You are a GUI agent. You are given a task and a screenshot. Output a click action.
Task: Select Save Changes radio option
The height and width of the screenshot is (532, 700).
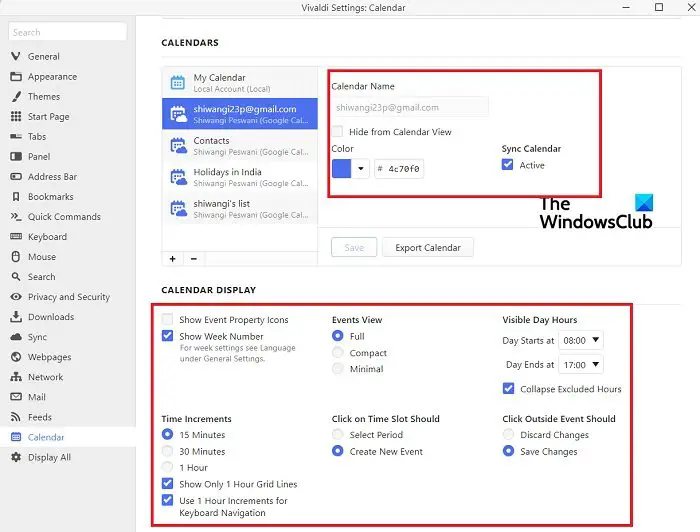point(508,451)
